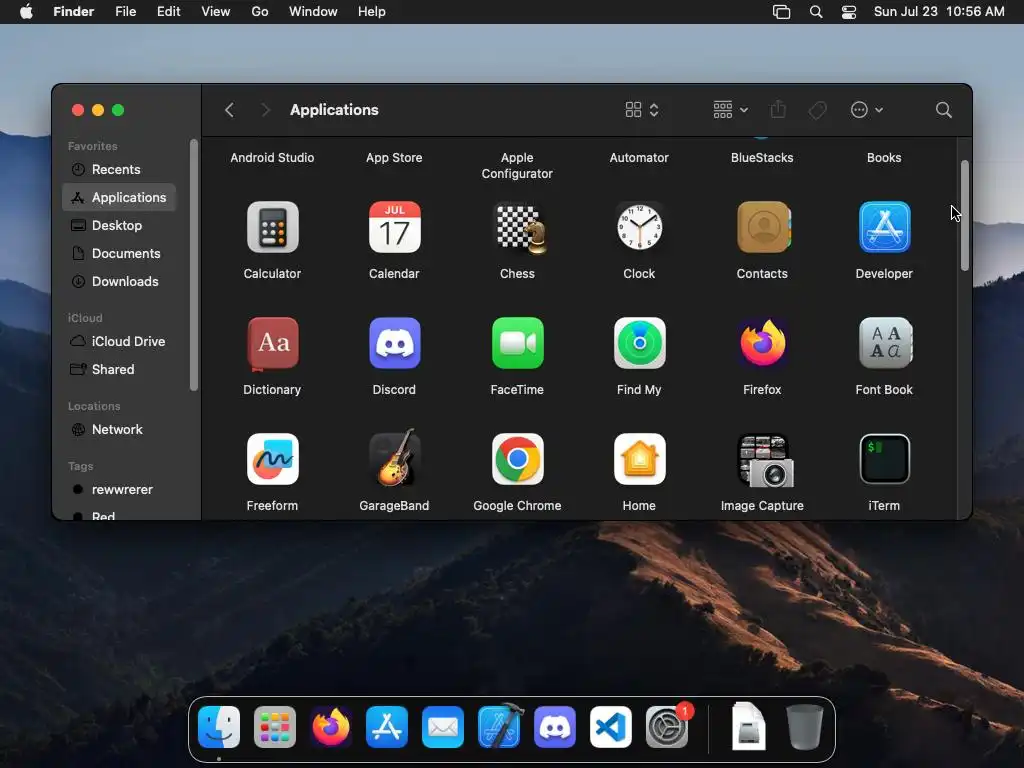Select the Image Capture app icon

coord(764,460)
